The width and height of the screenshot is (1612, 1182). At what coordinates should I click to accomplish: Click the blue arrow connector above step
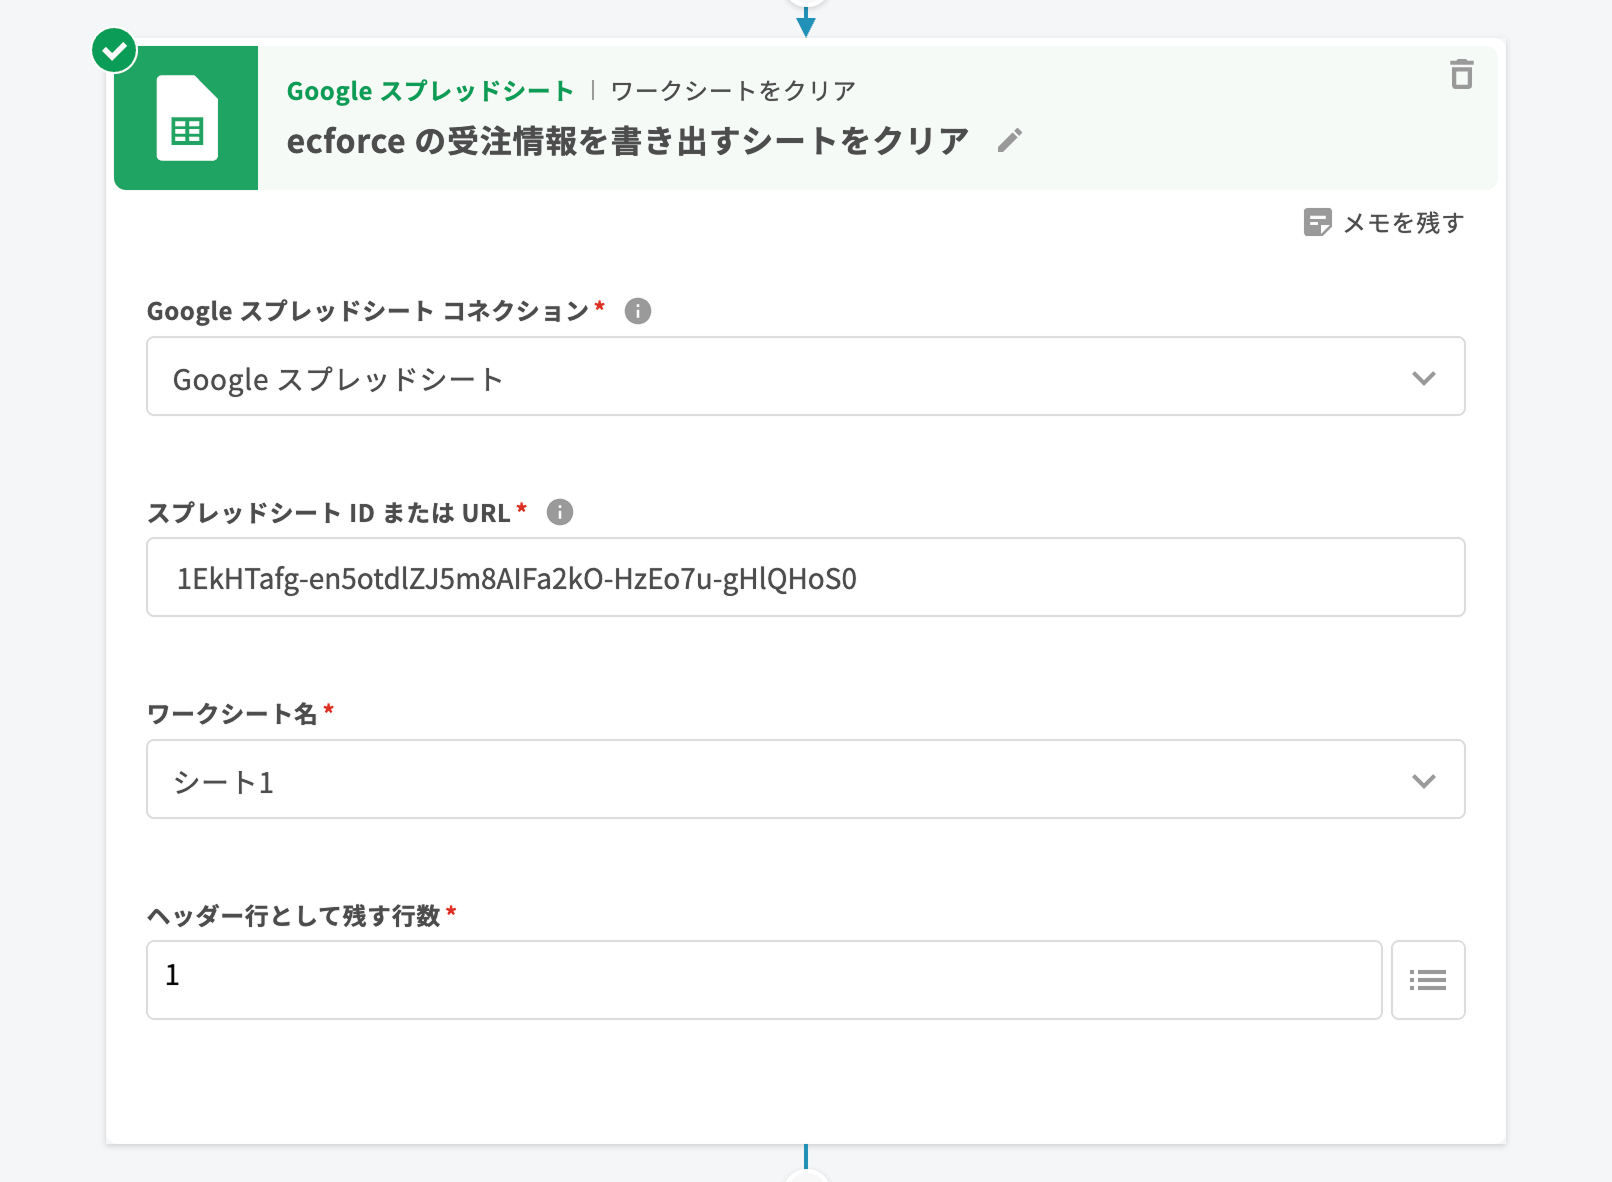(x=806, y=22)
